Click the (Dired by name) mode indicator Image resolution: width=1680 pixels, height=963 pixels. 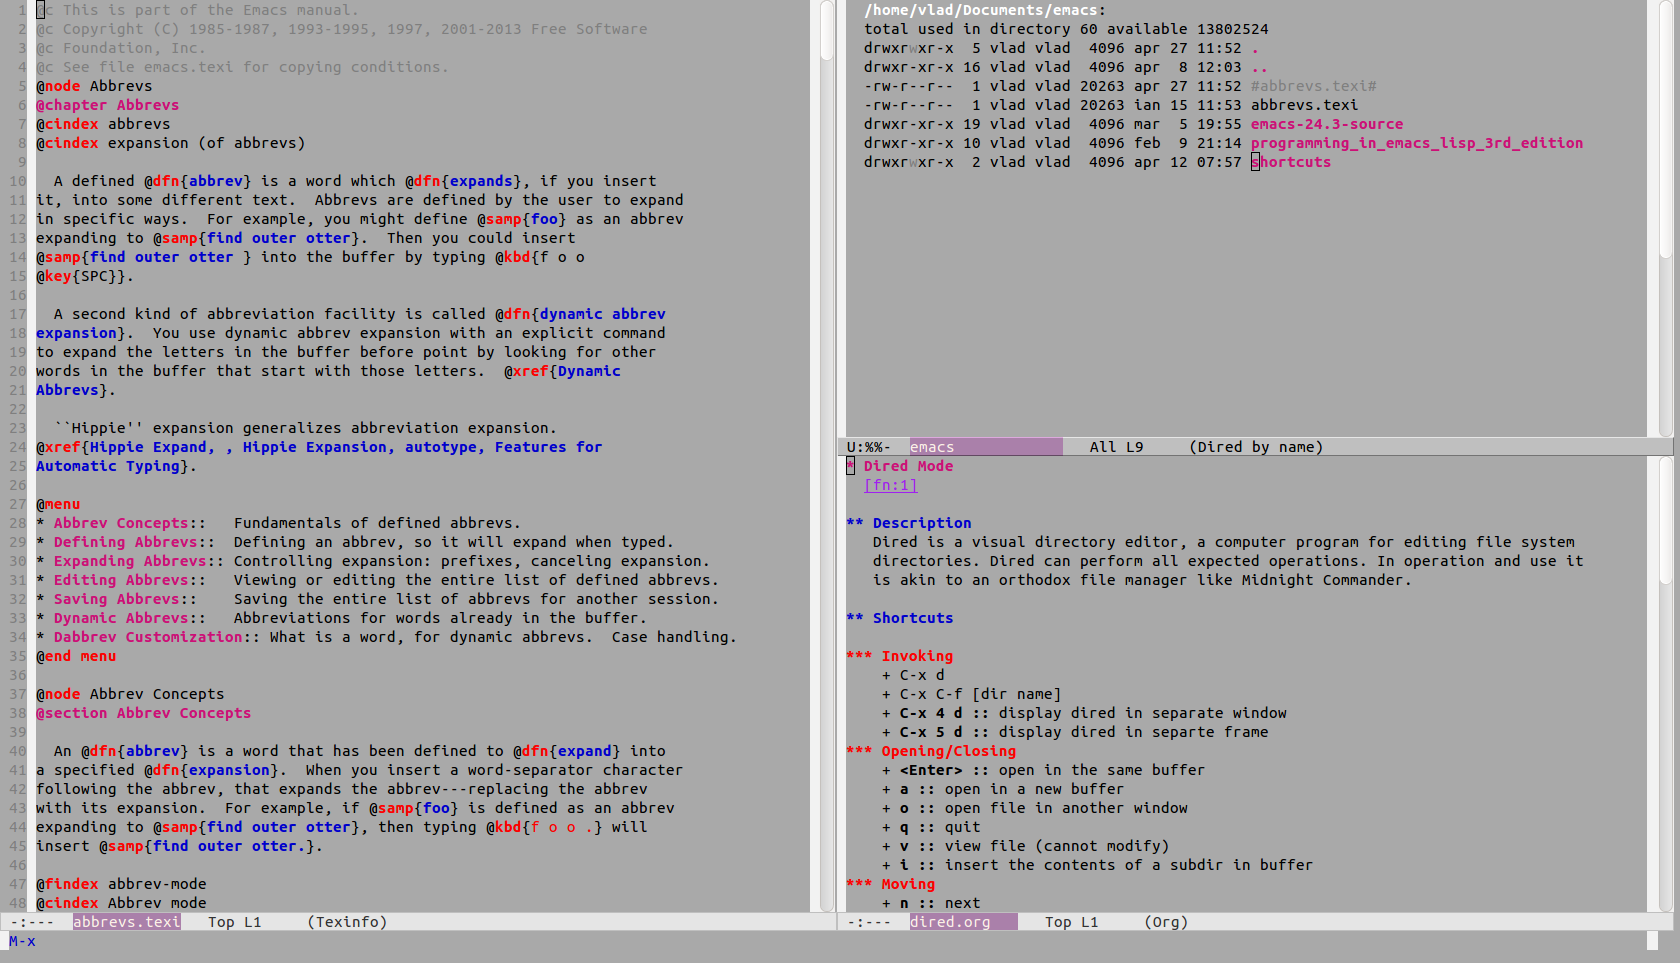tap(1256, 447)
